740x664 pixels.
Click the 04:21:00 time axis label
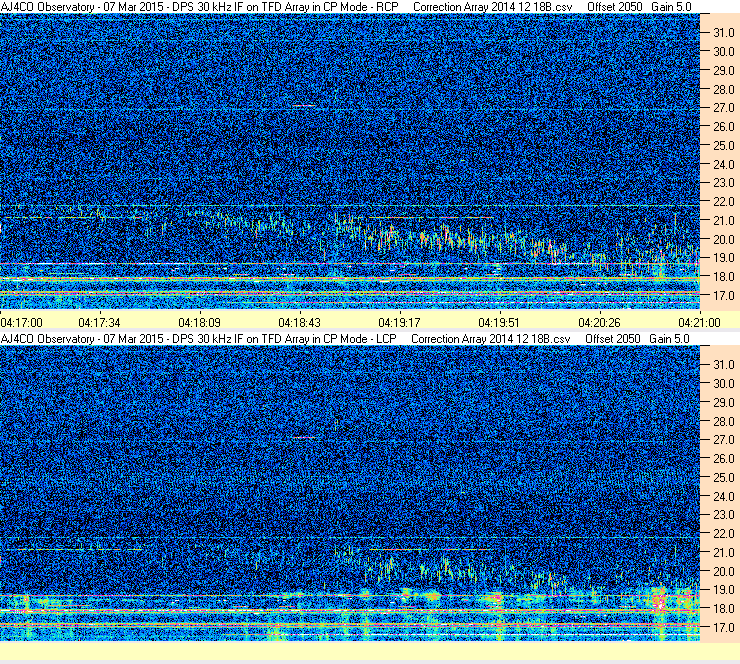pos(699,323)
